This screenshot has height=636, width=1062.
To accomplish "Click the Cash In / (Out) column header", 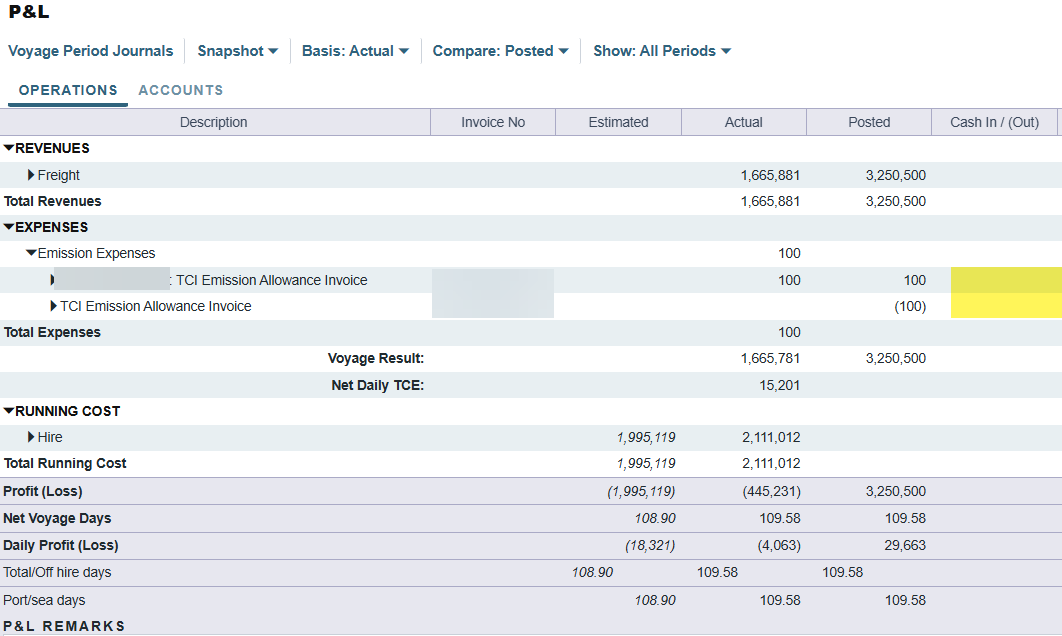I will [994, 122].
